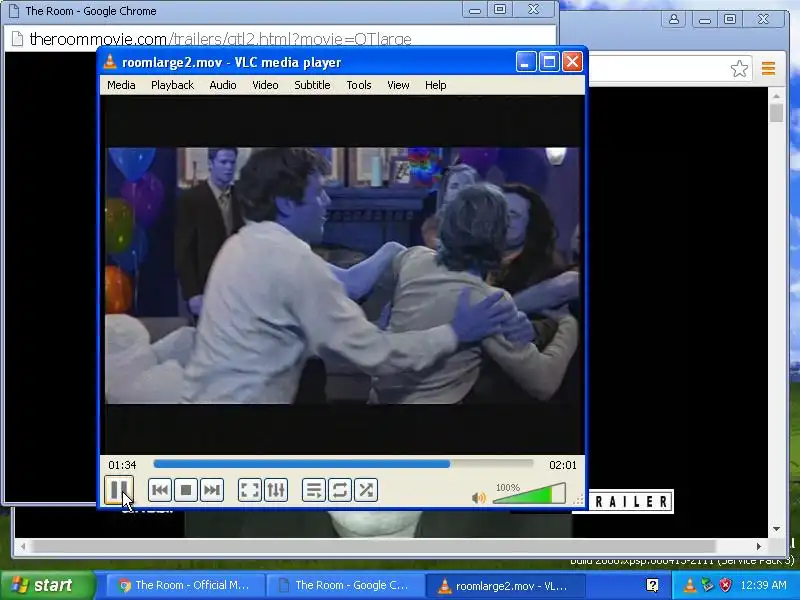Open the Video menu
Screen dimensions: 800x600
(265, 85)
